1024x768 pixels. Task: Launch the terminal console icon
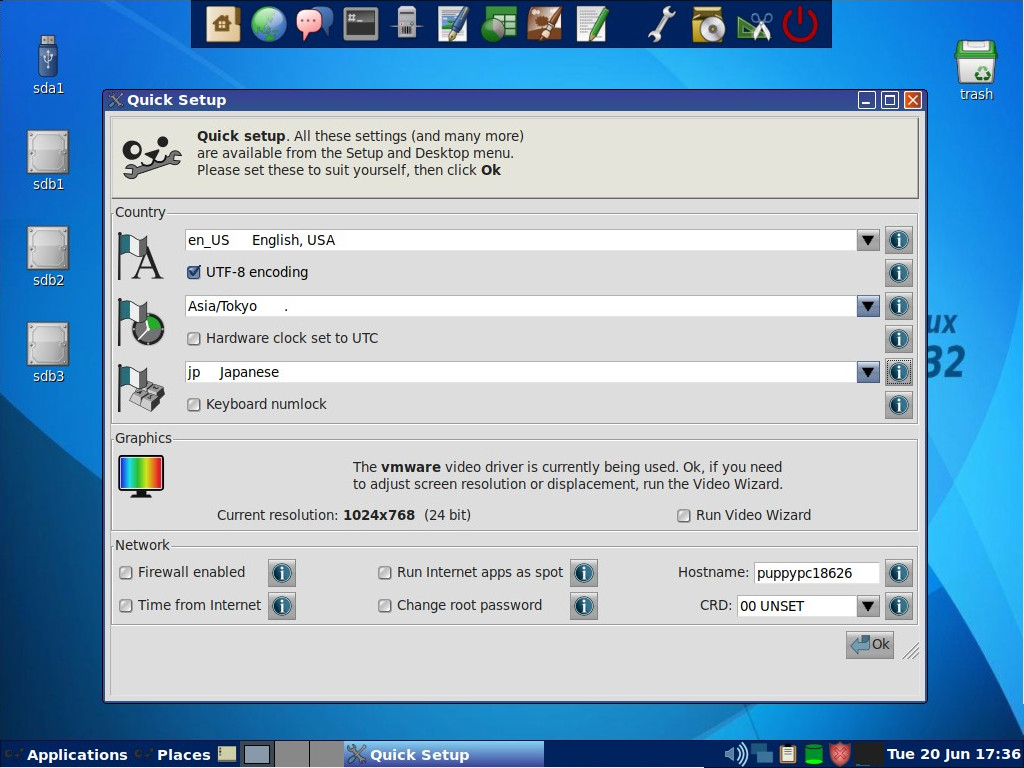coord(360,24)
